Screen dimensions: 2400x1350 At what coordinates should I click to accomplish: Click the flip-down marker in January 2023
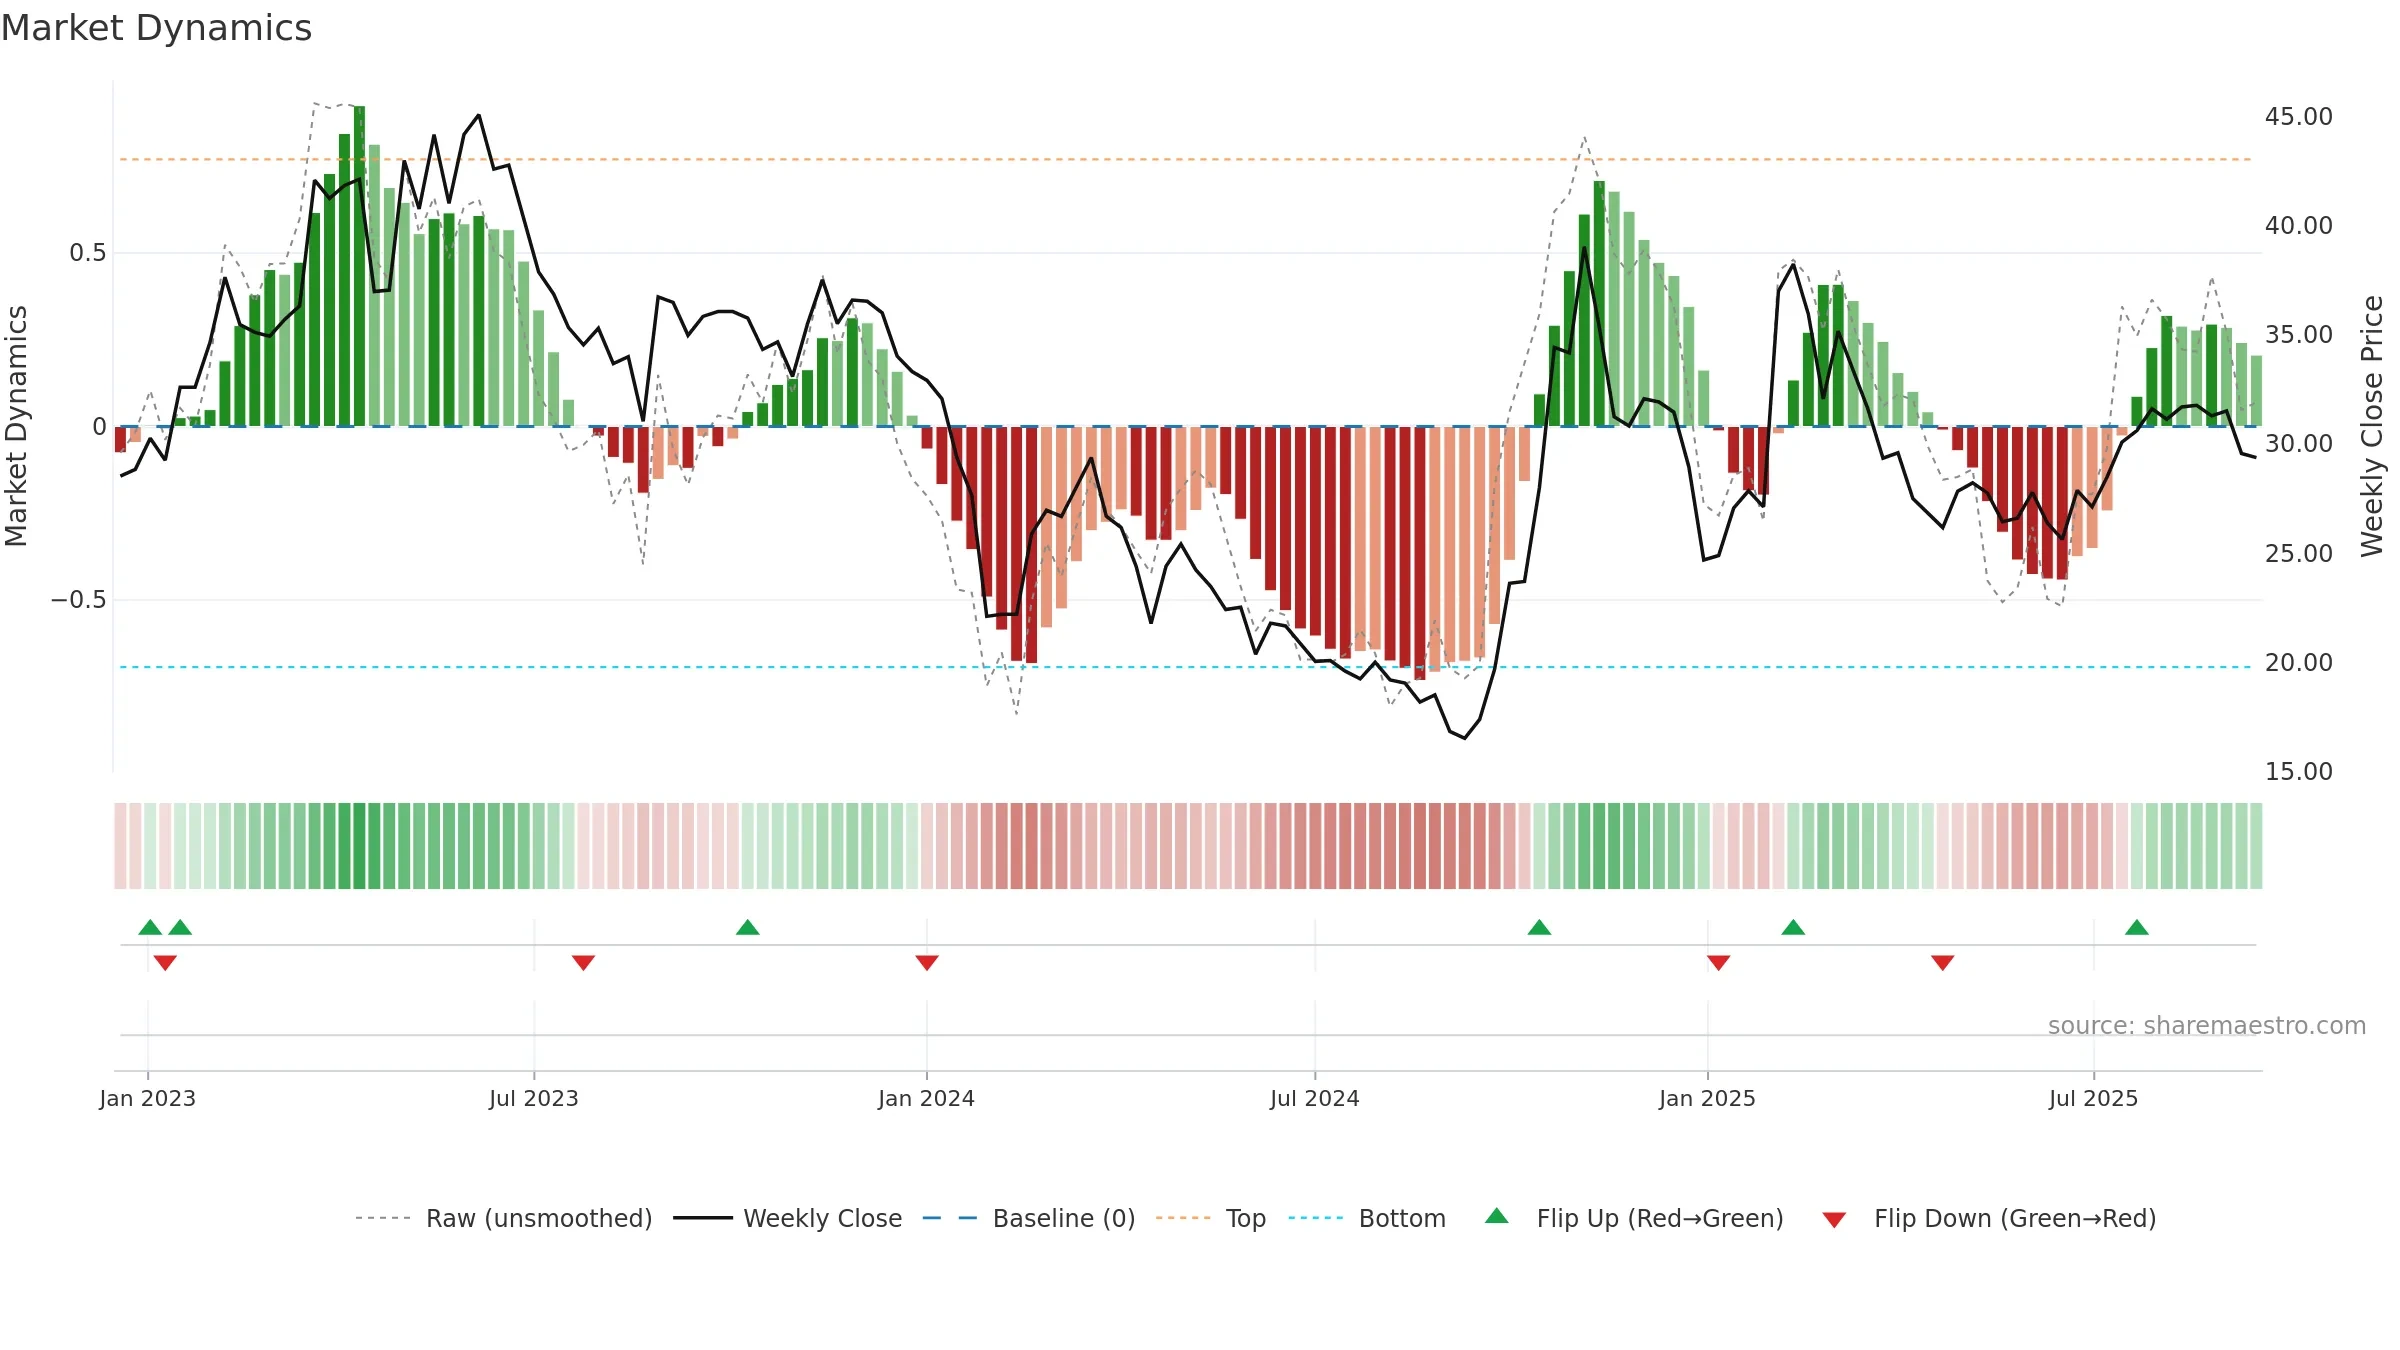166,962
